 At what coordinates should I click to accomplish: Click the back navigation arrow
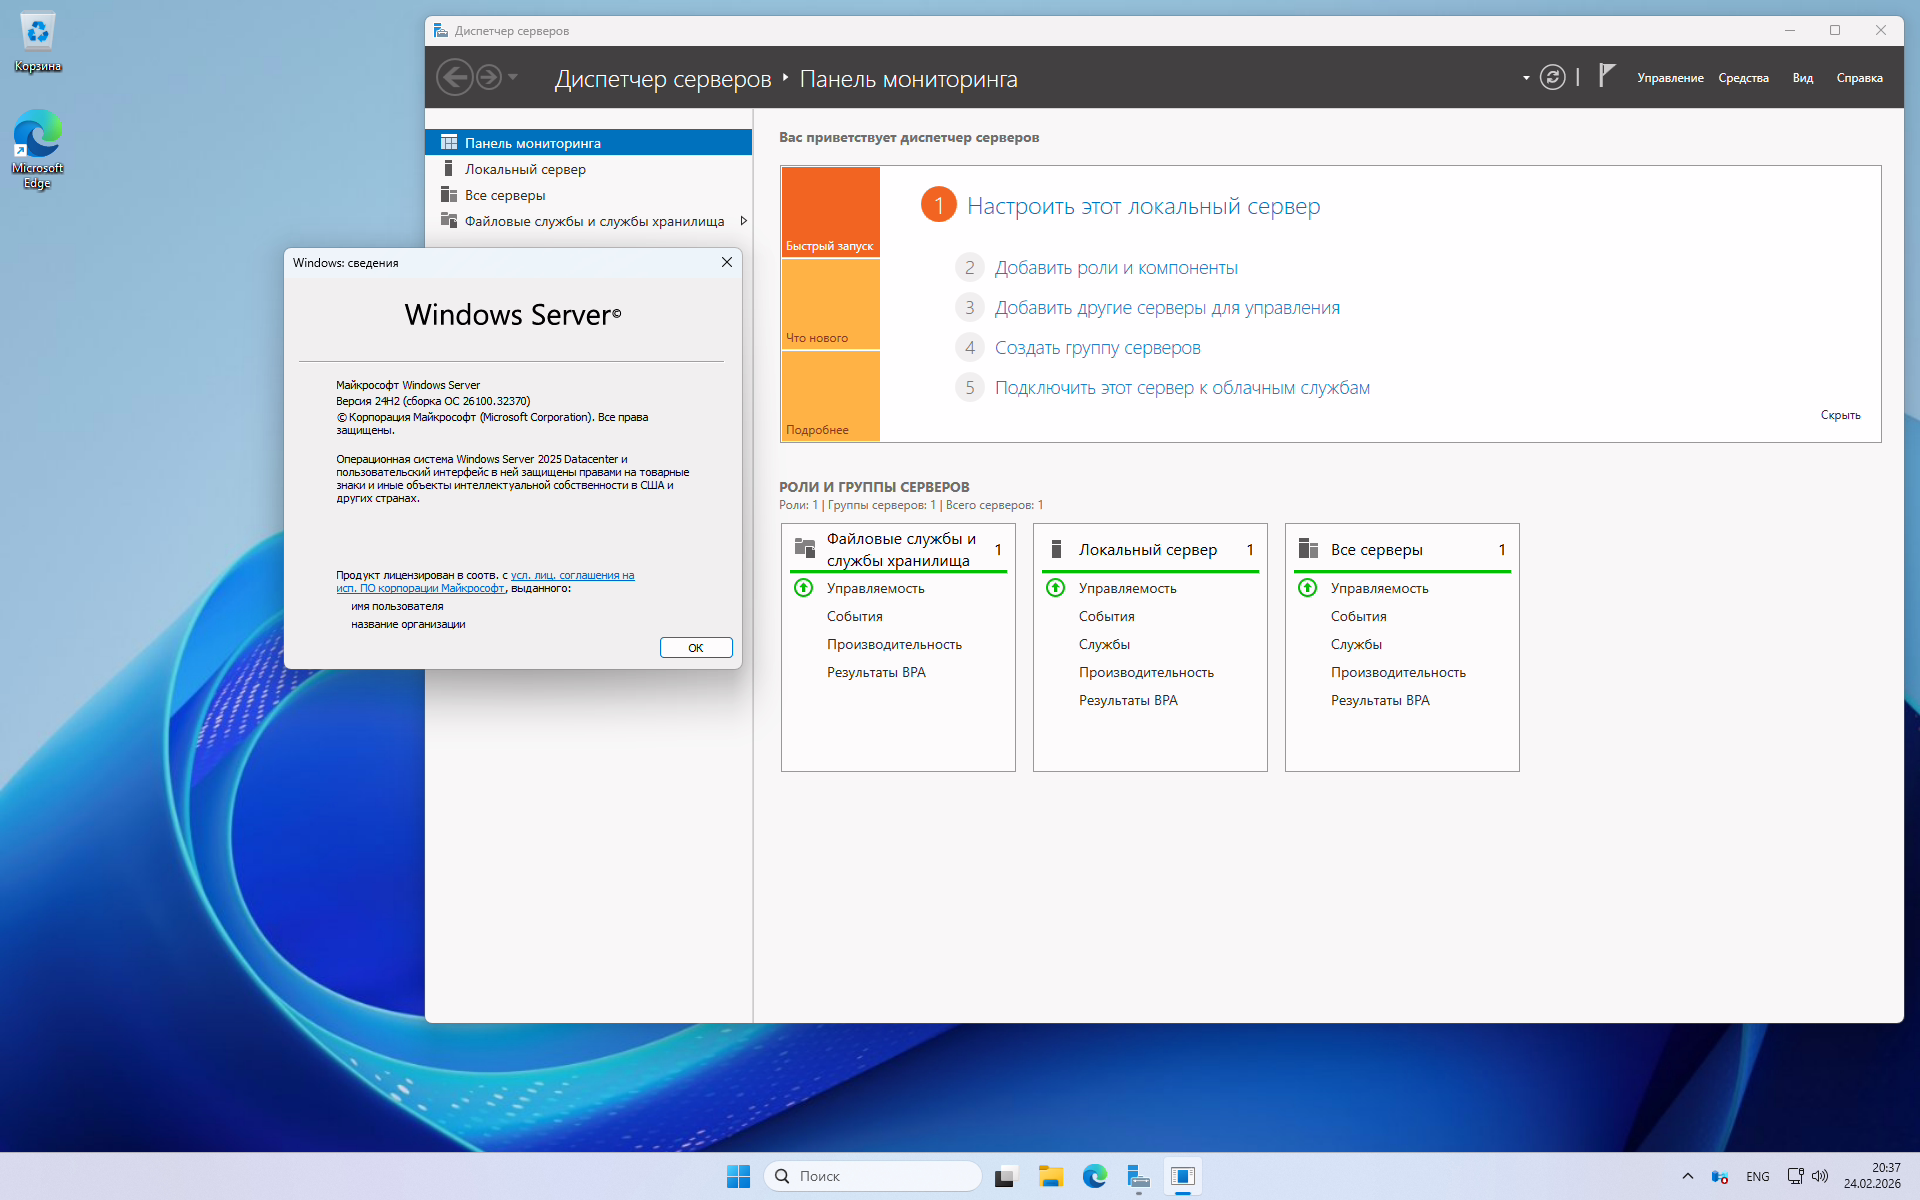click(x=454, y=77)
